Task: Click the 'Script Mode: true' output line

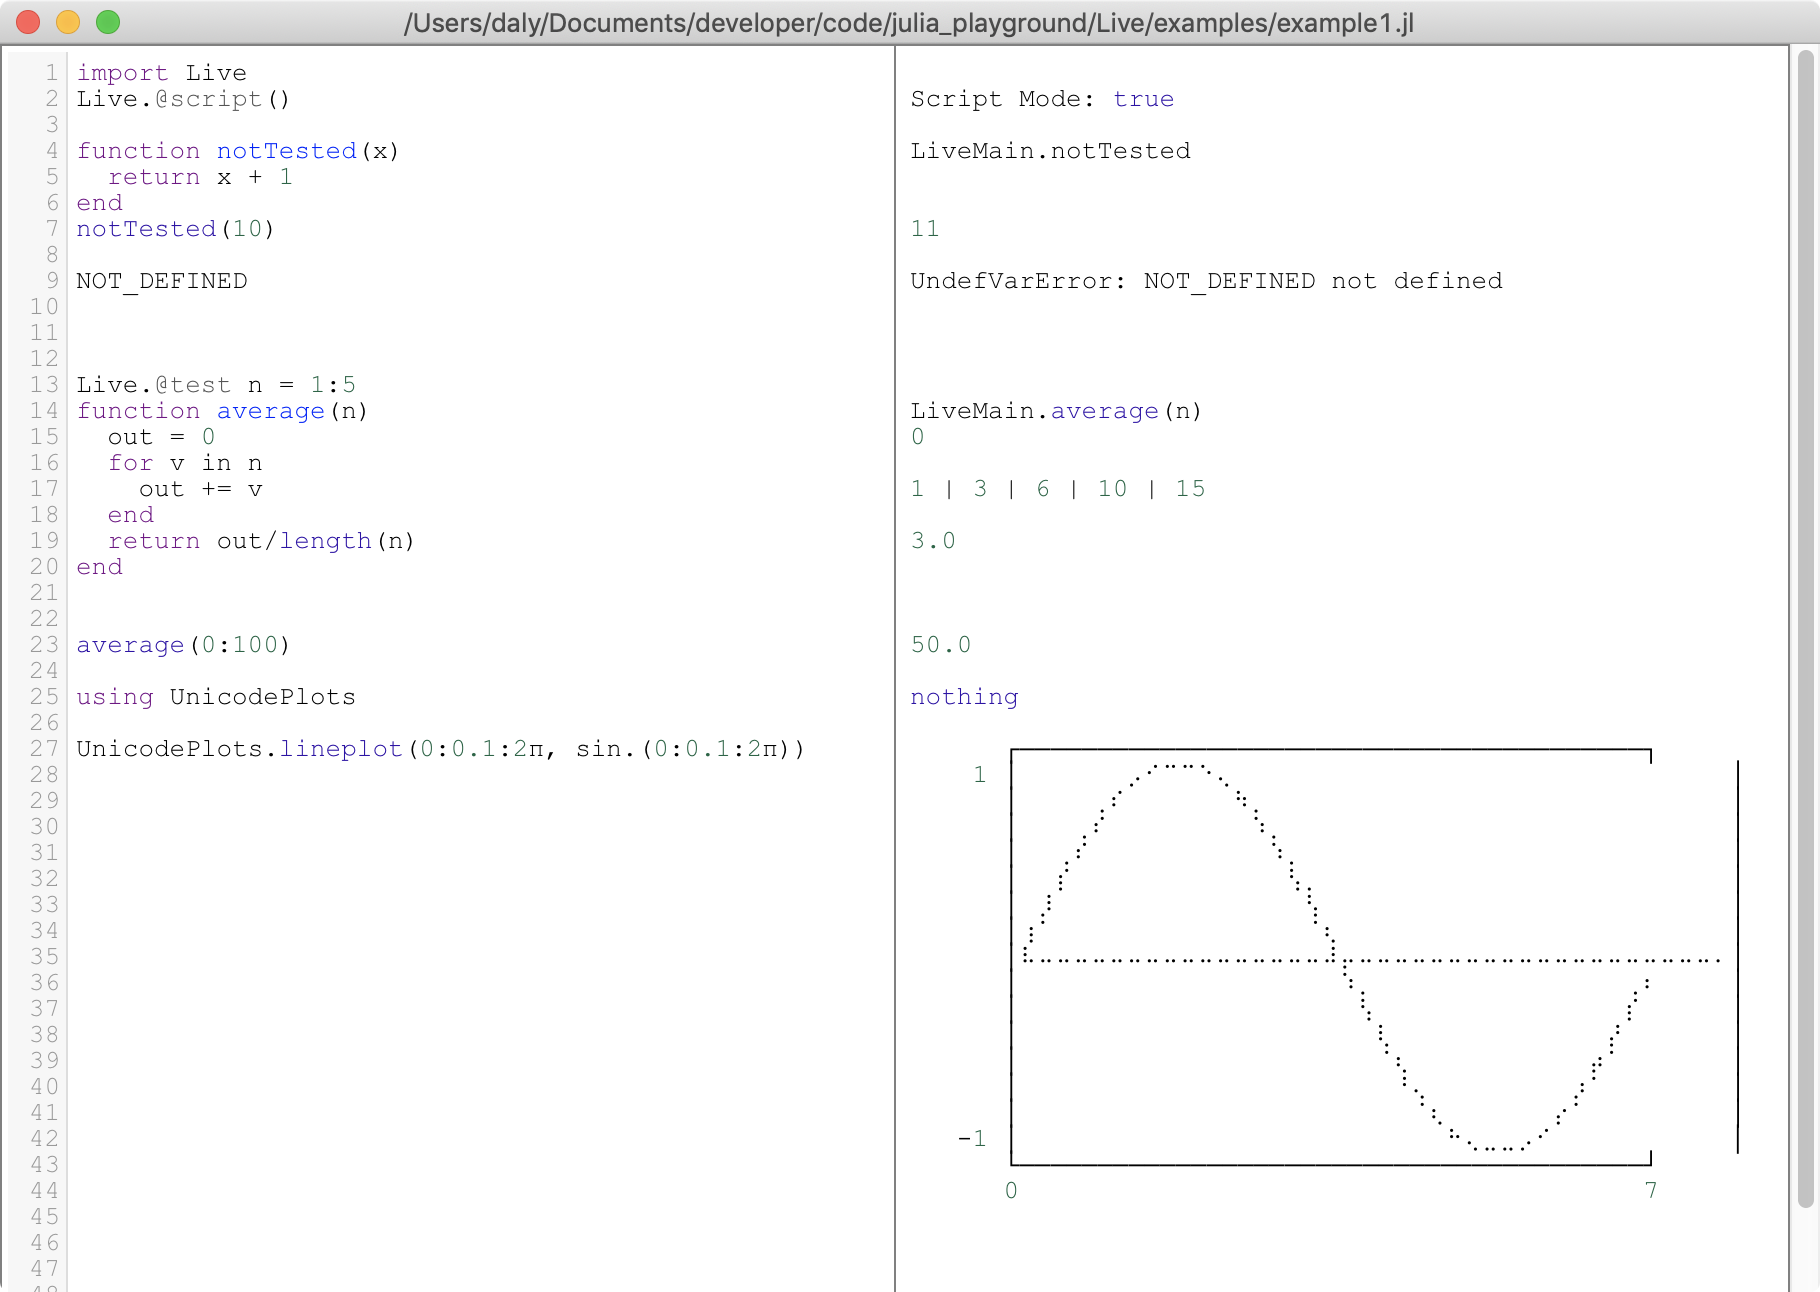Action: tap(1041, 99)
